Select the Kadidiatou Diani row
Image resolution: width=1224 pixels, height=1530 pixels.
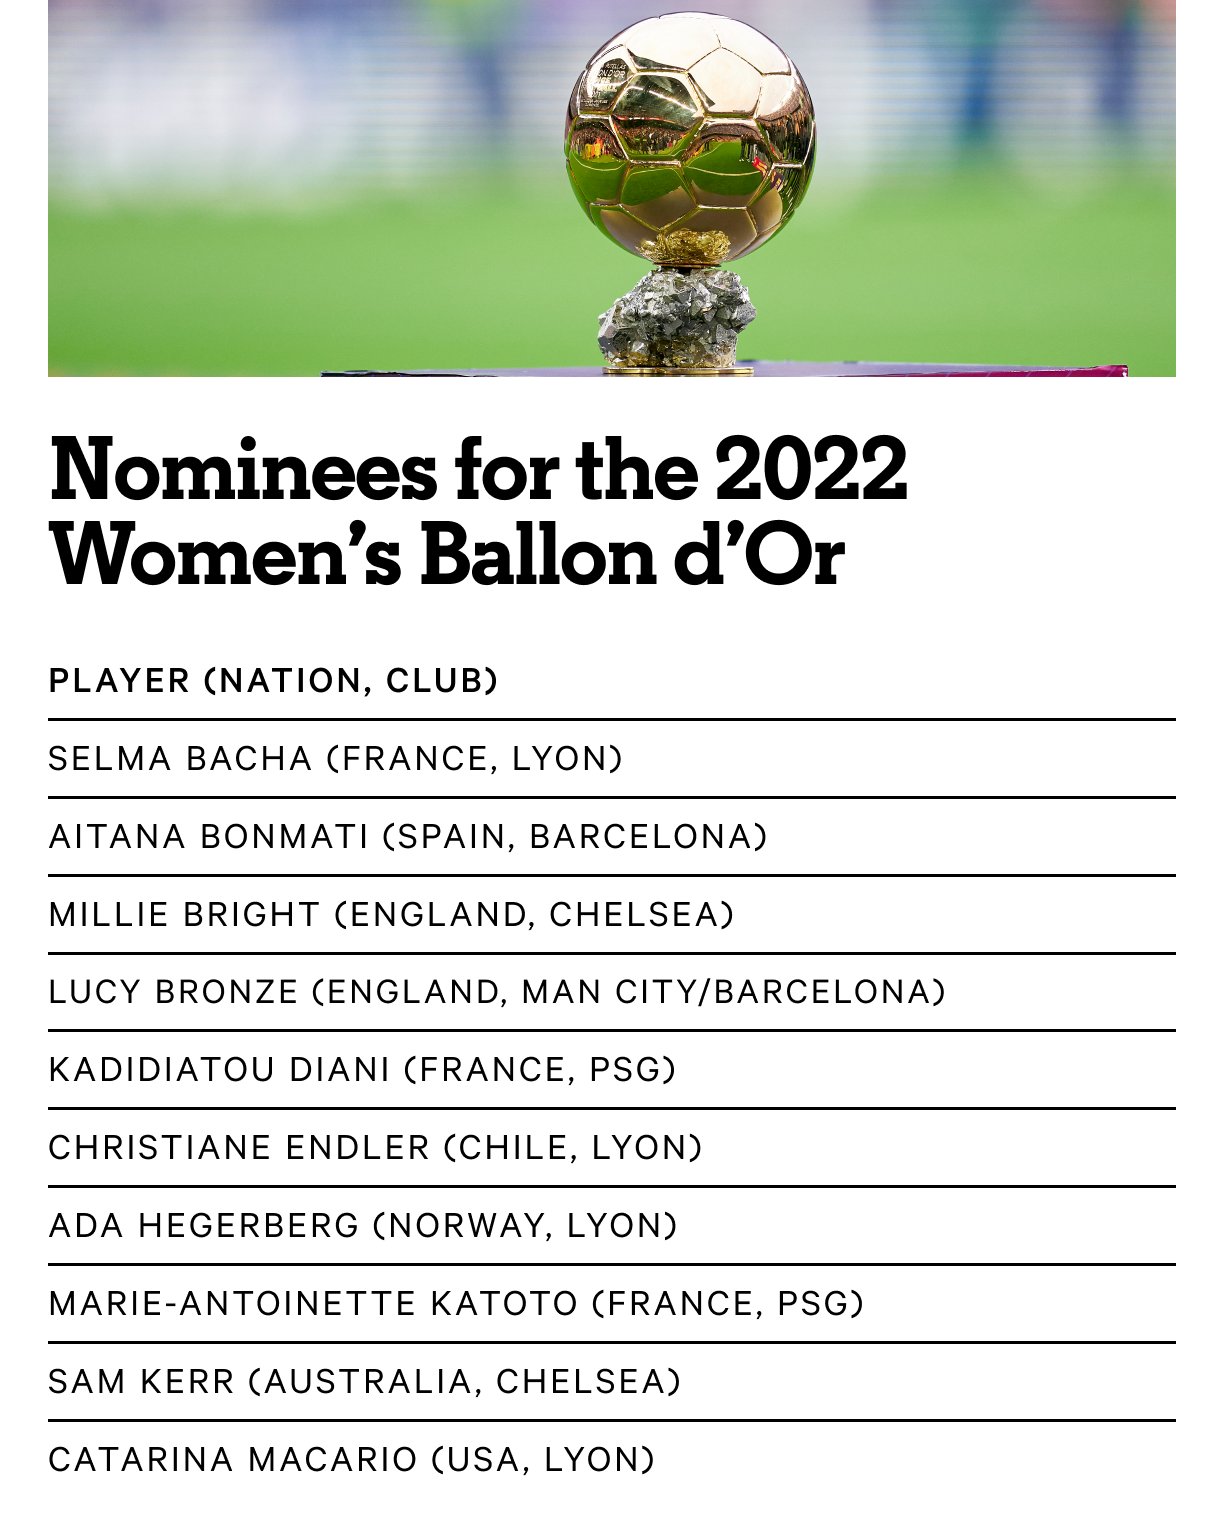pyautogui.click(x=611, y=1070)
